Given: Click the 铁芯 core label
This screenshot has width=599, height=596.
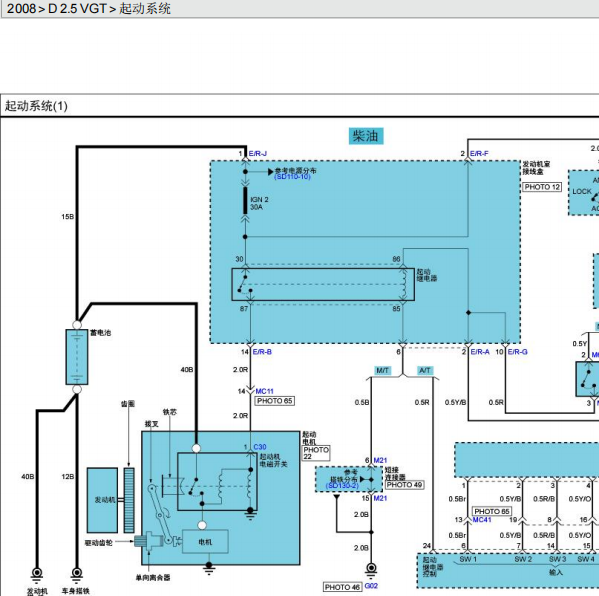Looking at the screenshot, I should [170, 412].
